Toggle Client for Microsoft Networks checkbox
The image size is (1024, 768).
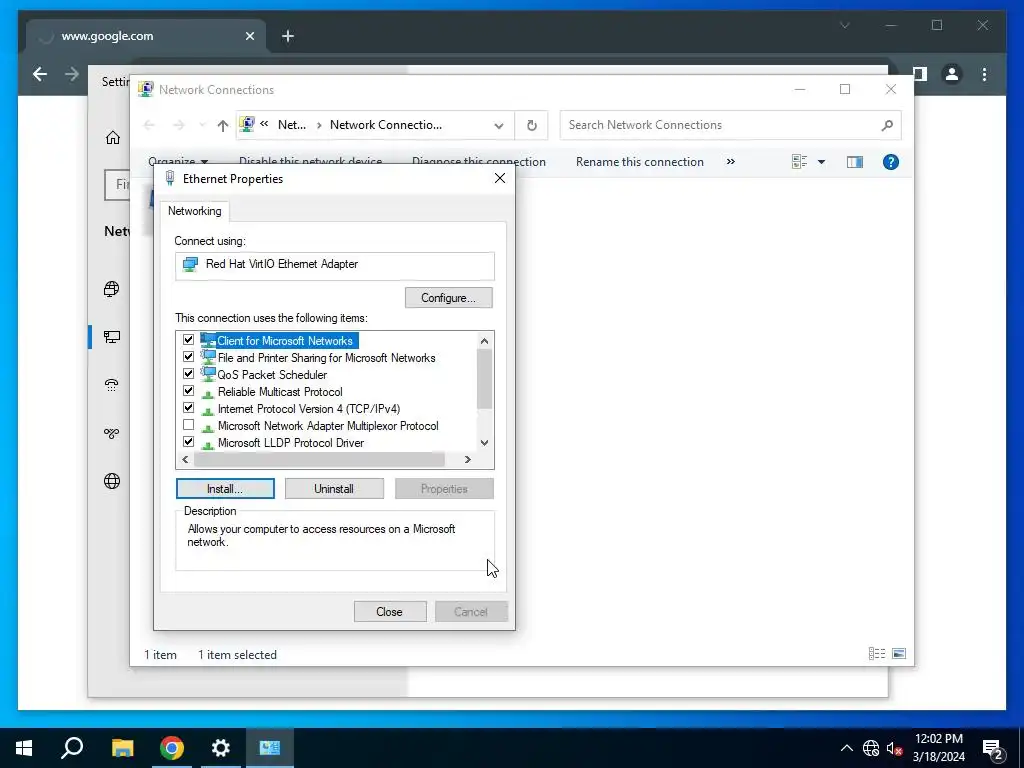point(189,340)
